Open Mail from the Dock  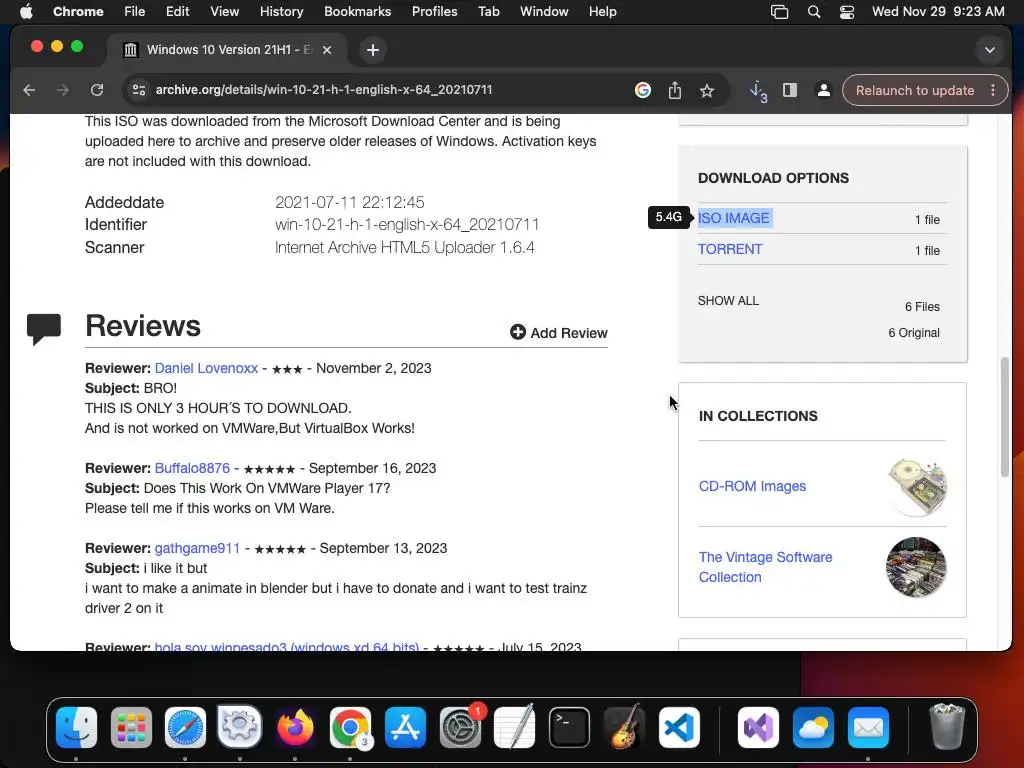coord(868,727)
